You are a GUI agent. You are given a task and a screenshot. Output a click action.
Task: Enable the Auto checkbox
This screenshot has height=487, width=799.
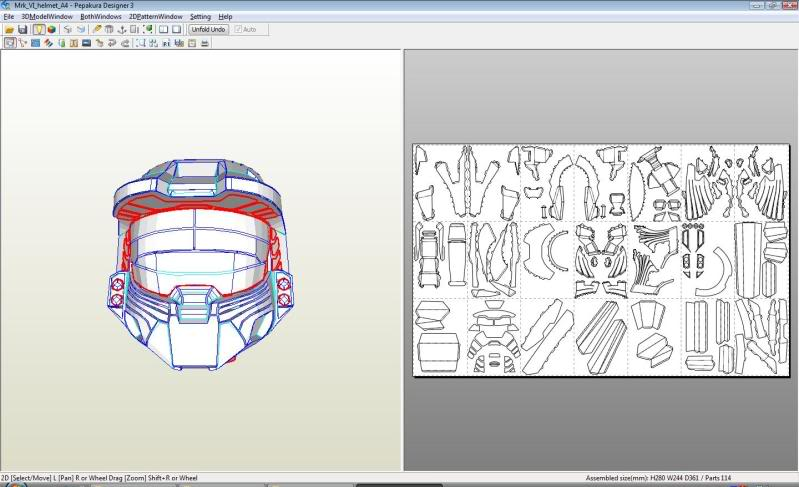click(x=237, y=30)
